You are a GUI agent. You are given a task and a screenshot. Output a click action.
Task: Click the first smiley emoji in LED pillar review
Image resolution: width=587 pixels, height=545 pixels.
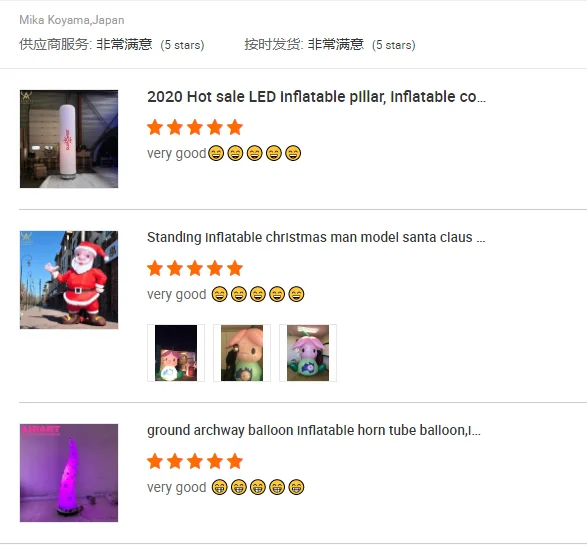(216, 153)
